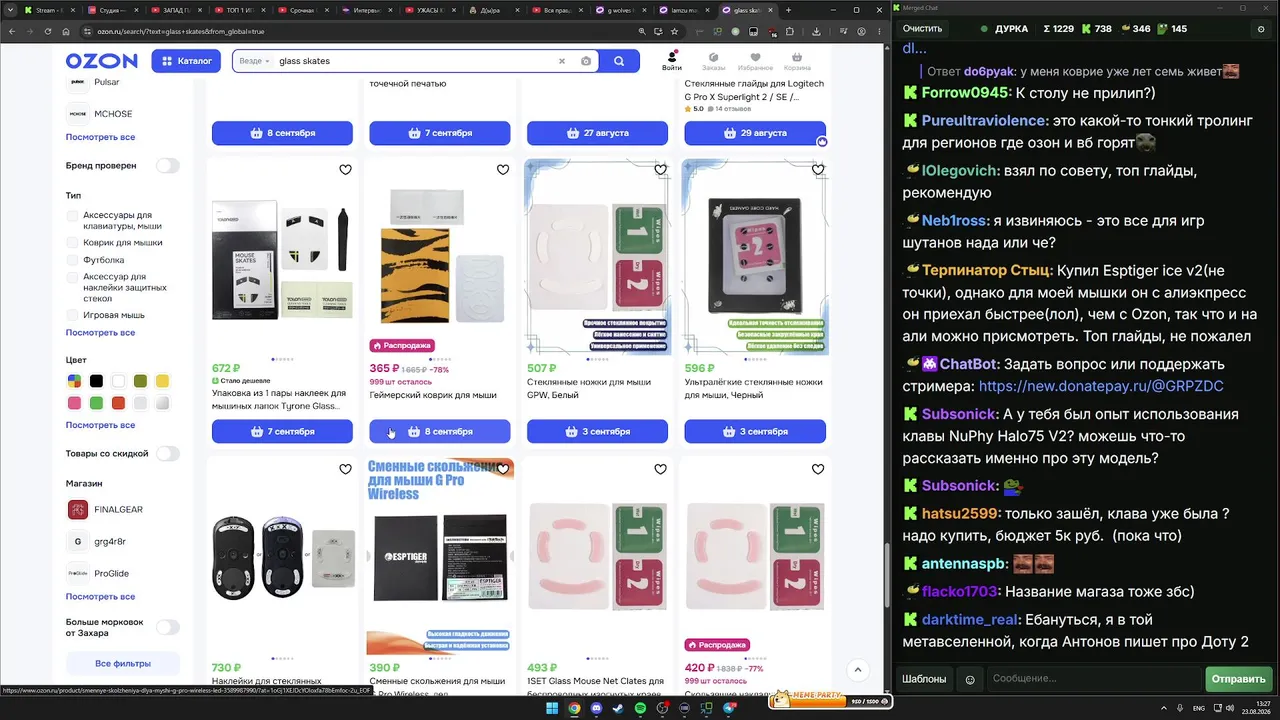Check Аксессуары для клавиатуры, мыши type filter

point(72,216)
